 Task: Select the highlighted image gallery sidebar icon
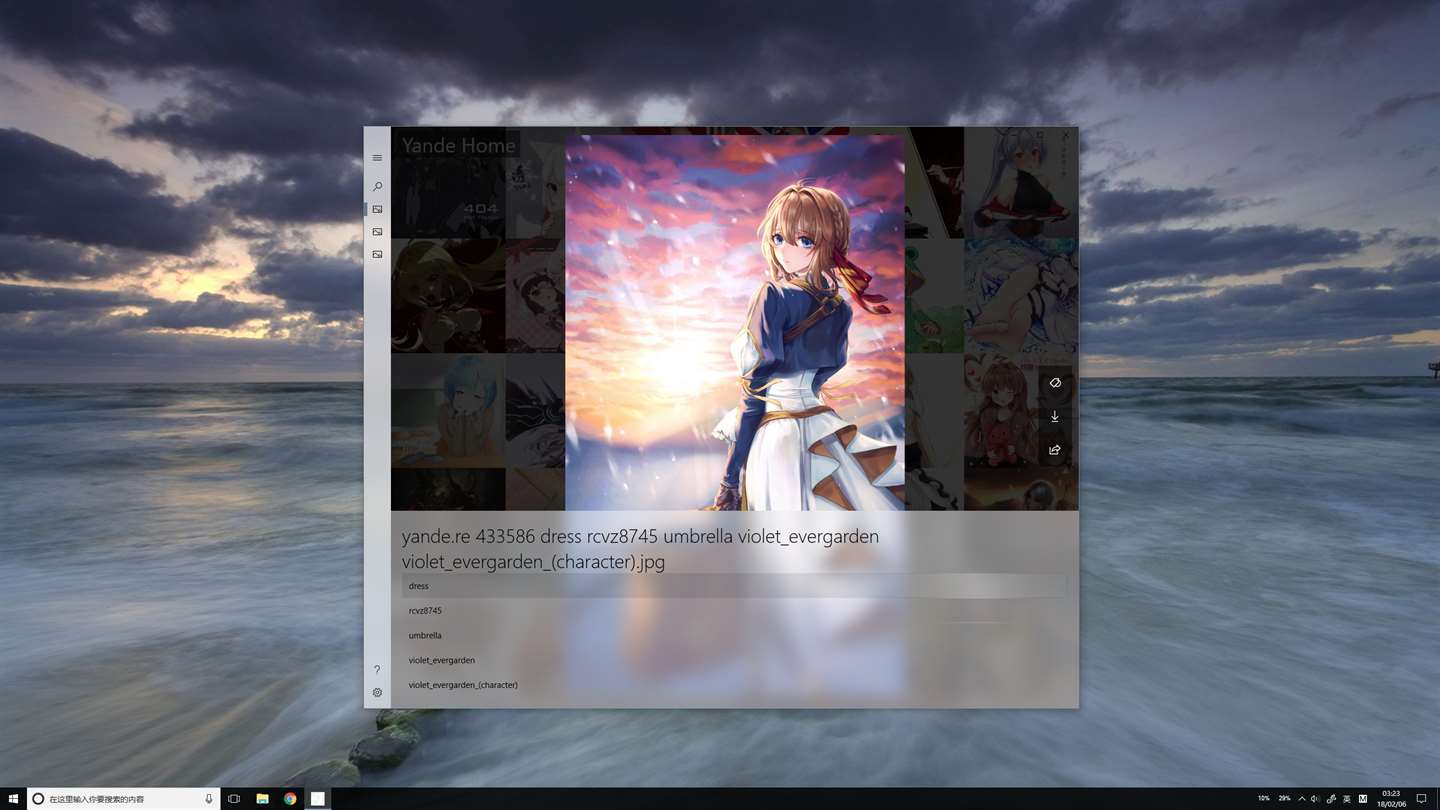pyautogui.click(x=377, y=210)
